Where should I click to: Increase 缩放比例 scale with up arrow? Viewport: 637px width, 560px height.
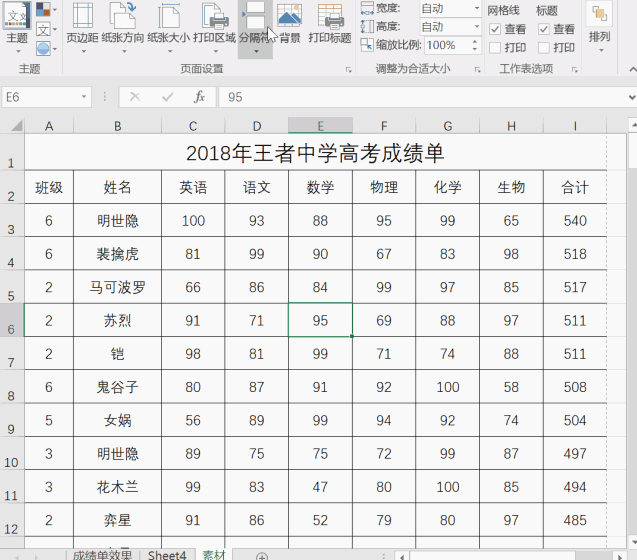[474, 41]
